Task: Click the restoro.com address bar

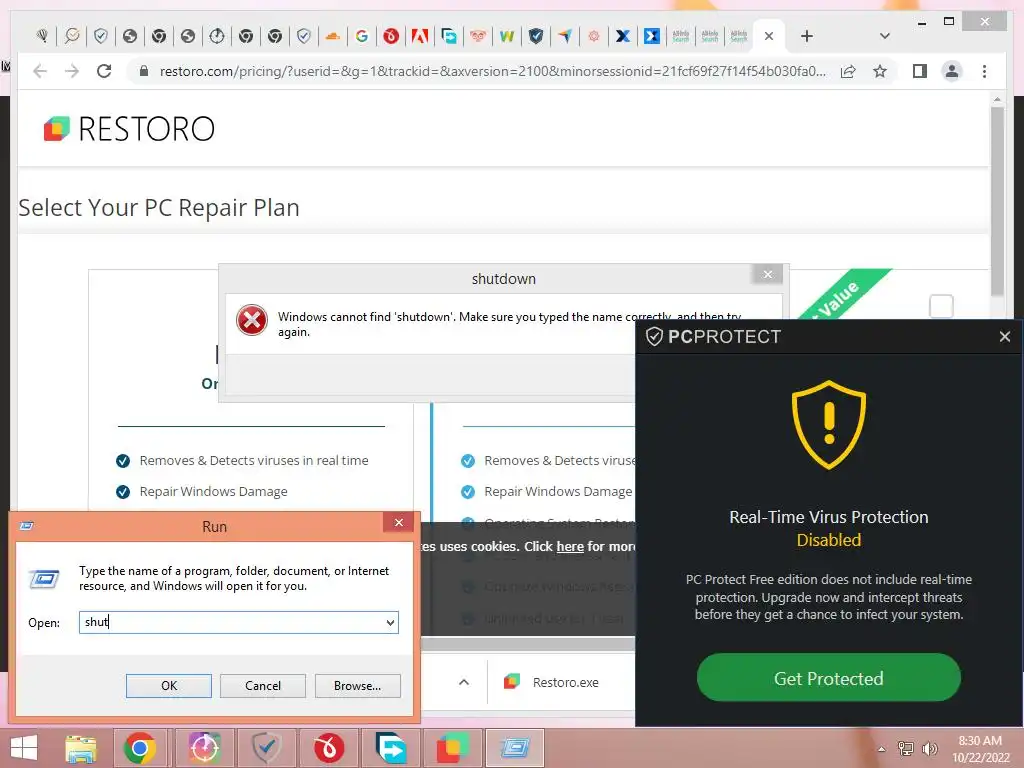Action: point(492,71)
